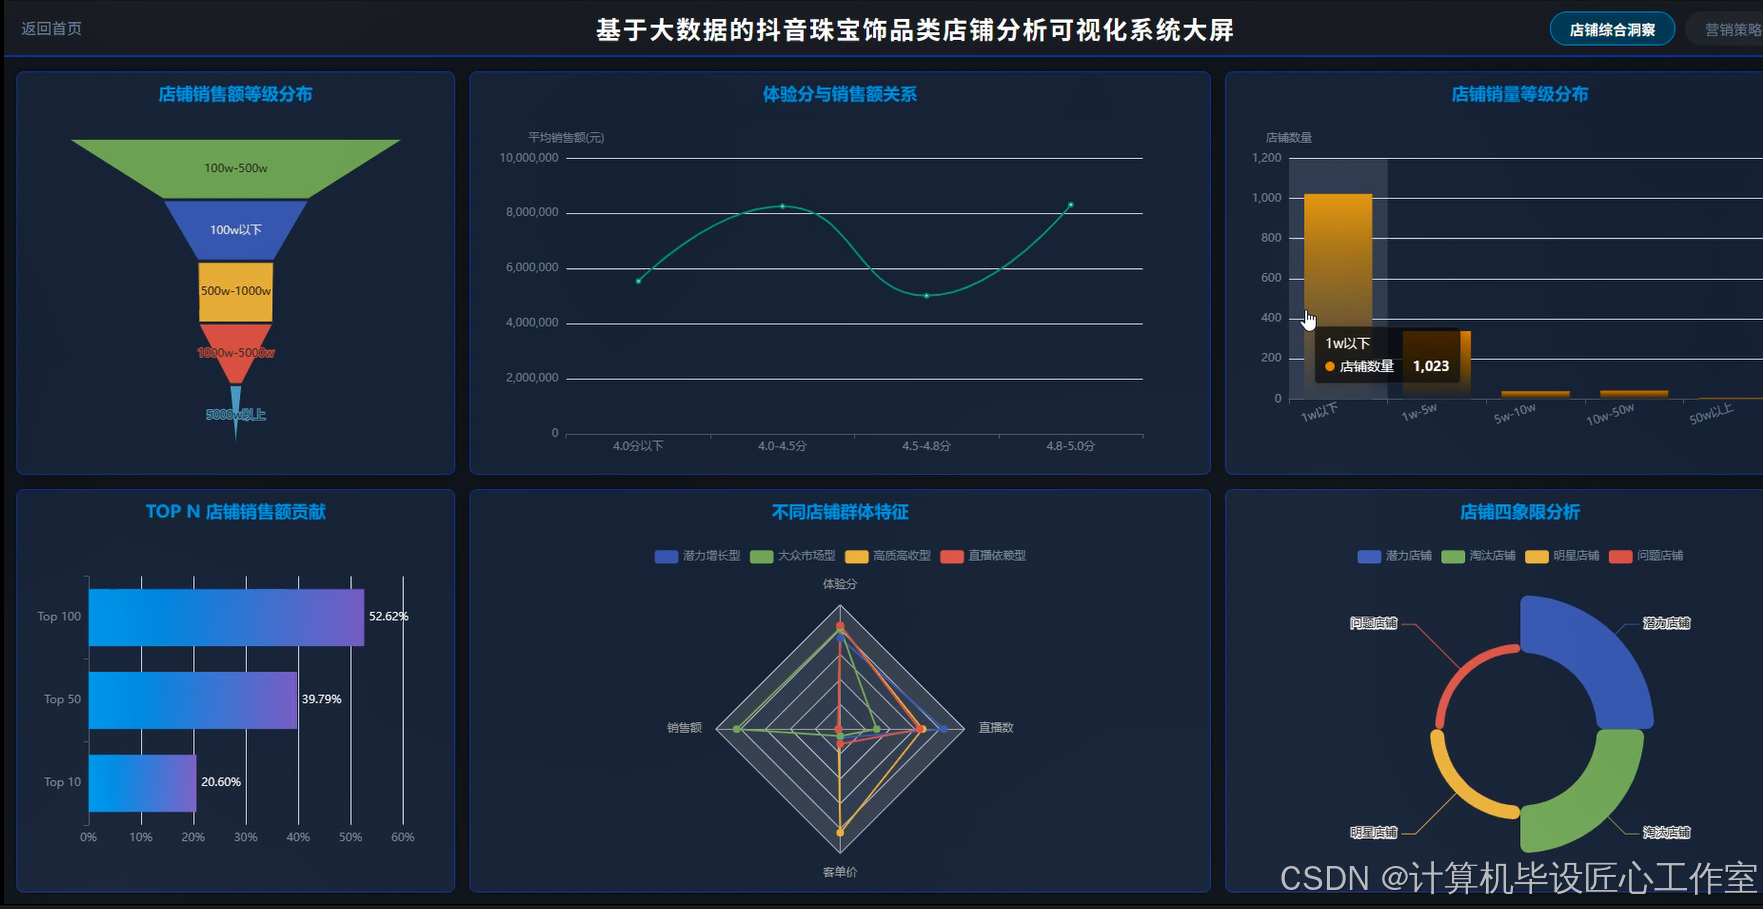
Task: Click the yellow 500w-1000w funnel segment
Action: point(236,291)
